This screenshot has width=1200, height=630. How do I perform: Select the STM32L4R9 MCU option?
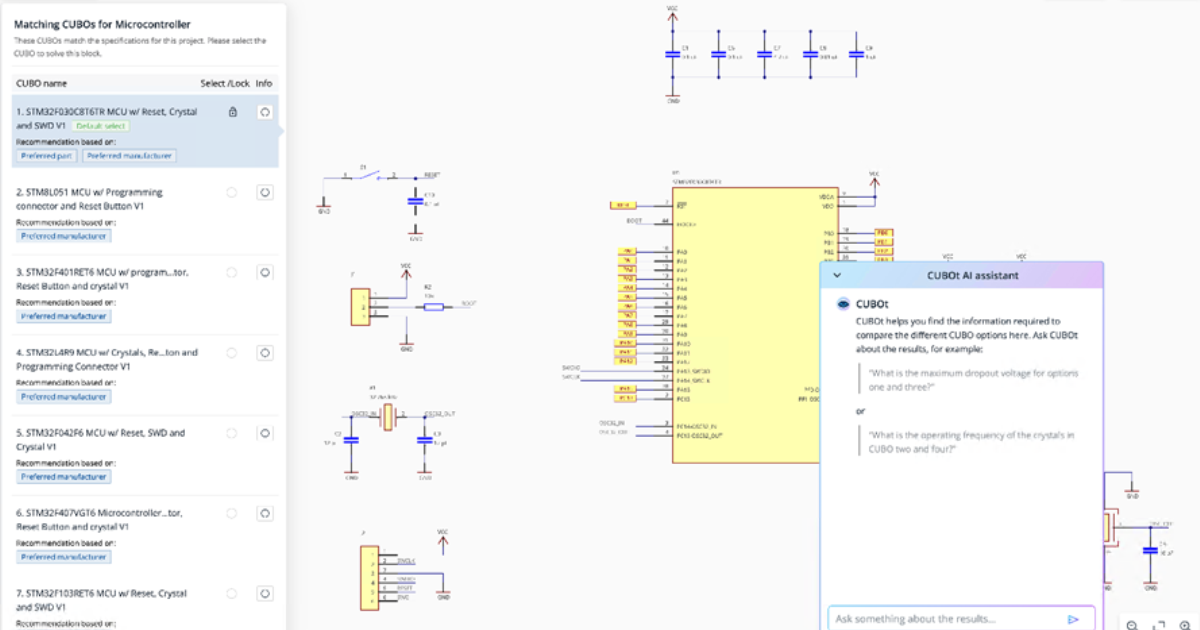(232, 352)
